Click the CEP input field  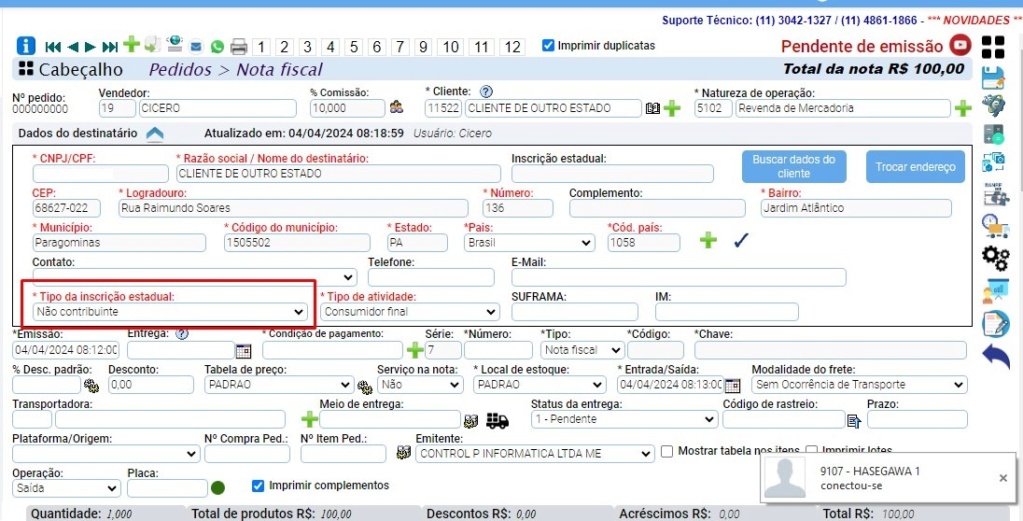click(x=67, y=208)
